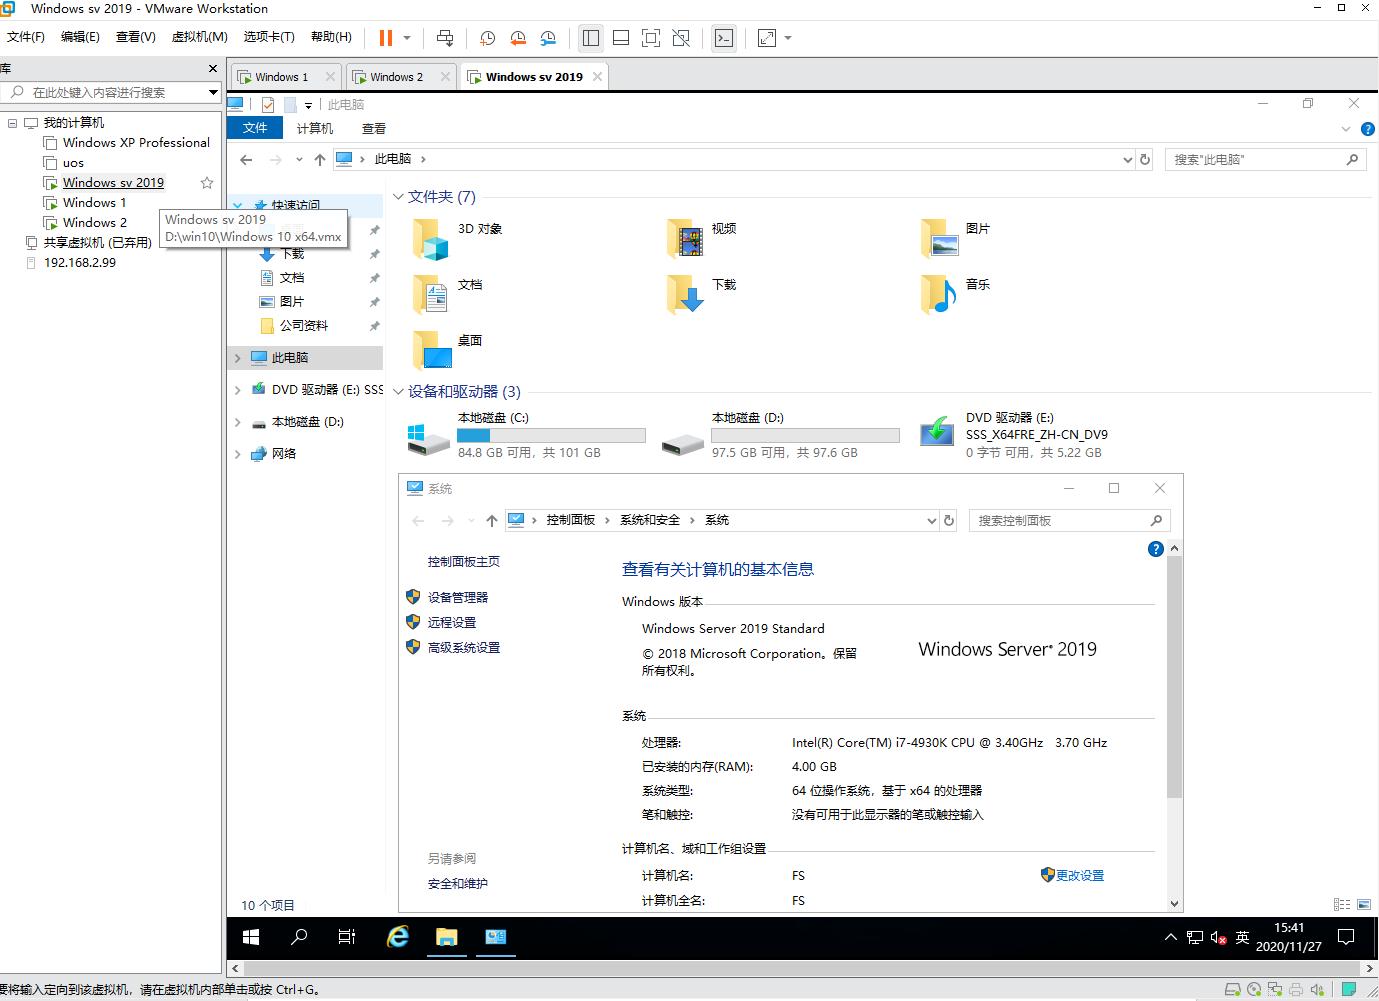Open the 虚拟机(M) menu

(198, 36)
